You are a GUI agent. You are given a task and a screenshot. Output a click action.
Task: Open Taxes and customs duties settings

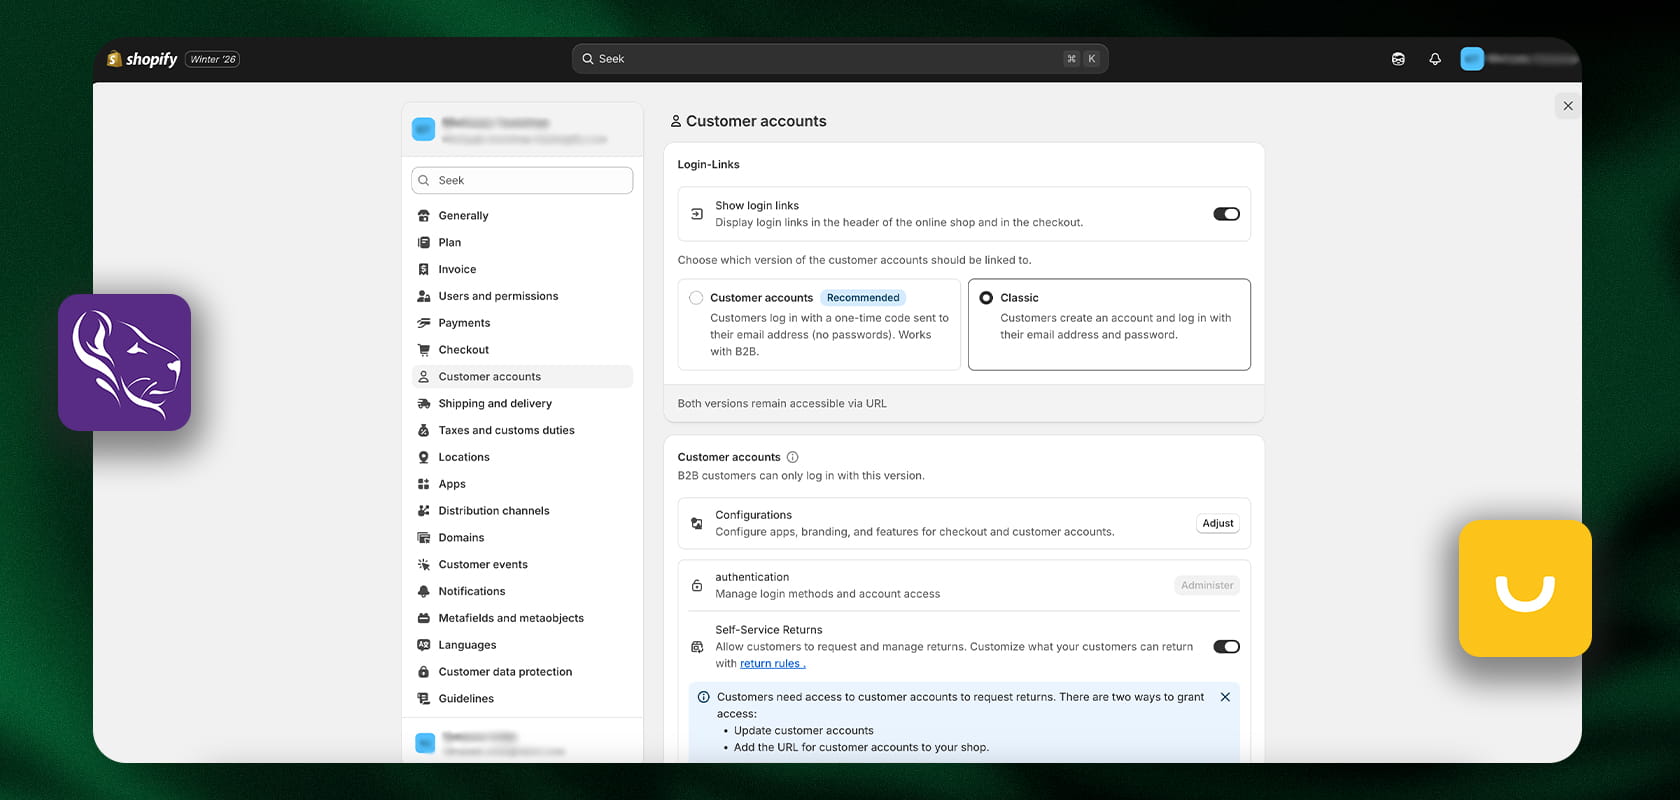[506, 431]
